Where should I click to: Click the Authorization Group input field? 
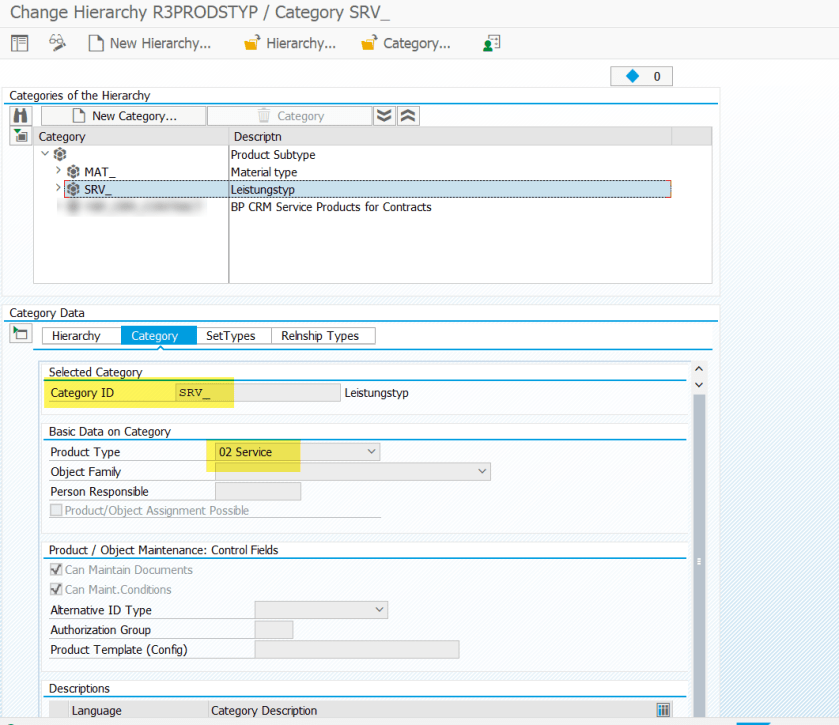[x=273, y=630]
